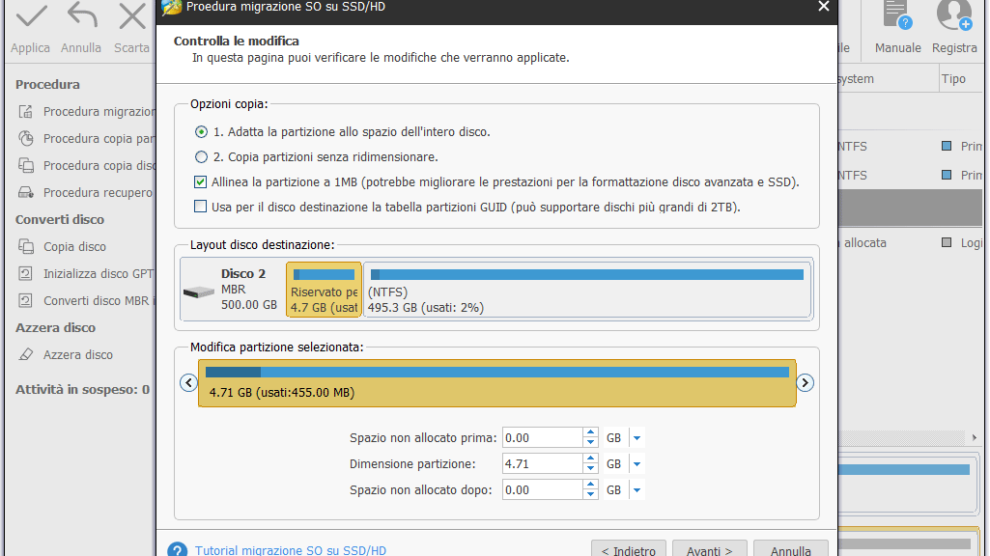990x556 pixels.
Task: Click the Copia disco sidebar icon
Action: coord(26,246)
